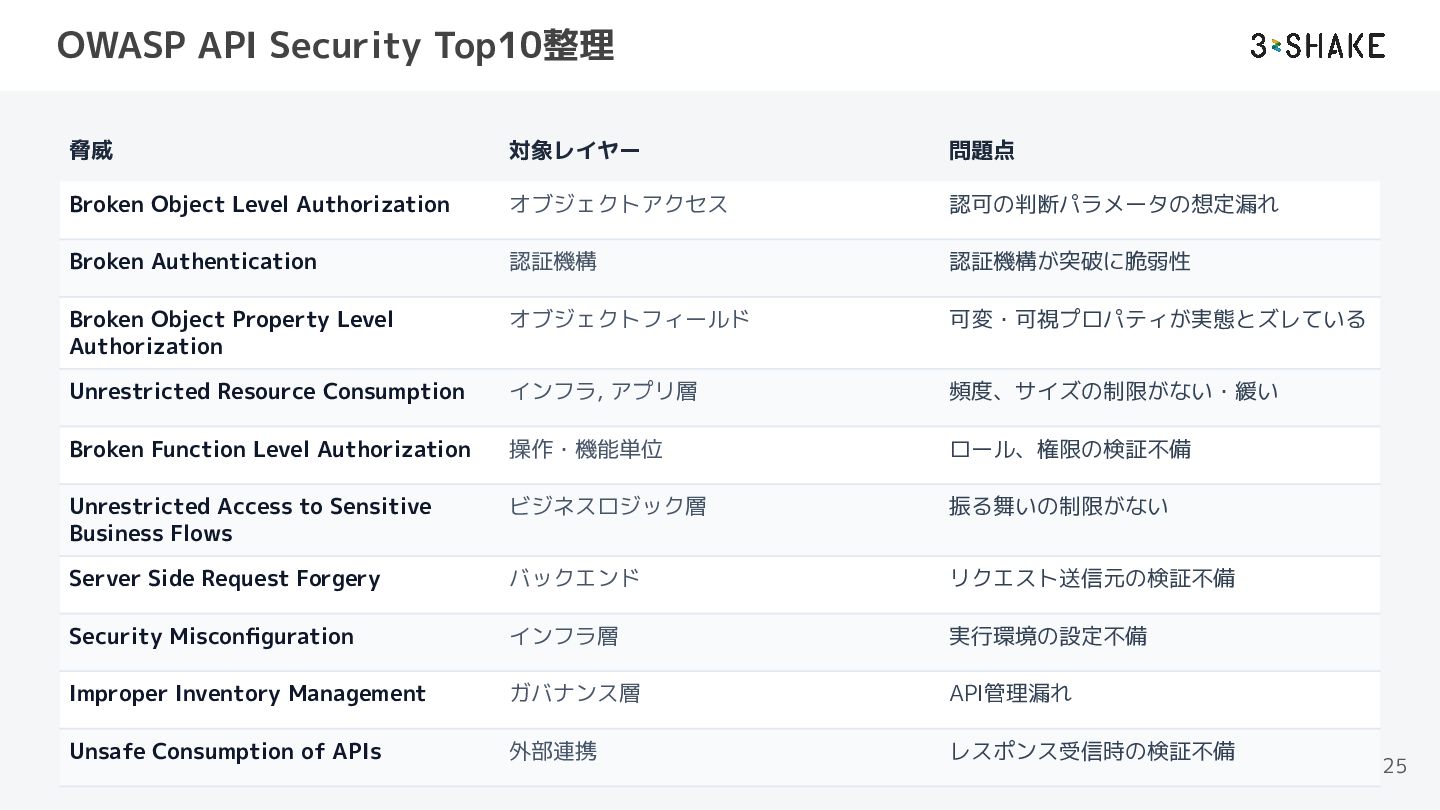This screenshot has width=1440, height=810.
Task: Select the 対象レイヤー column header
Action: point(574,150)
